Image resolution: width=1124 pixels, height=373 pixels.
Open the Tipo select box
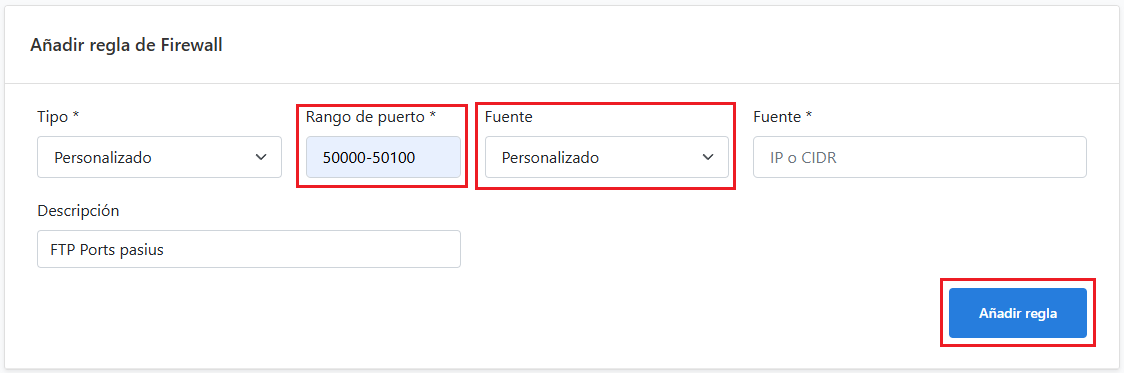click(x=159, y=157)
